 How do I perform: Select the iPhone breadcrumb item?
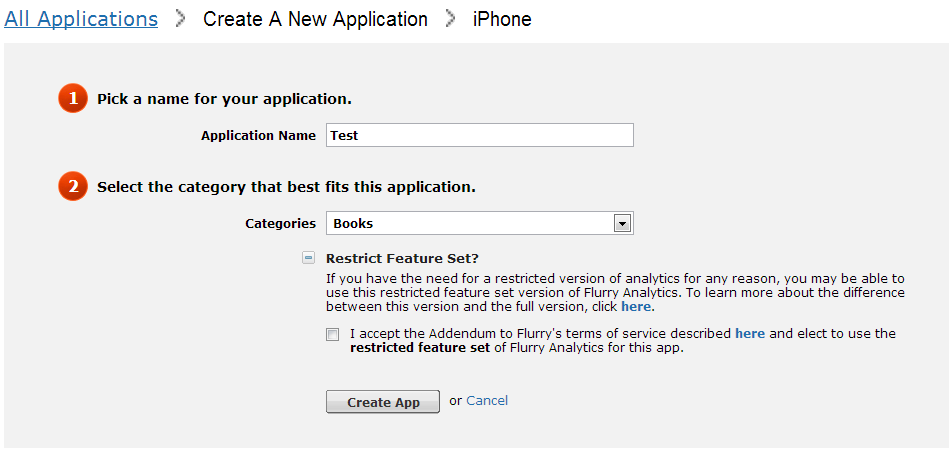[502, 19]
